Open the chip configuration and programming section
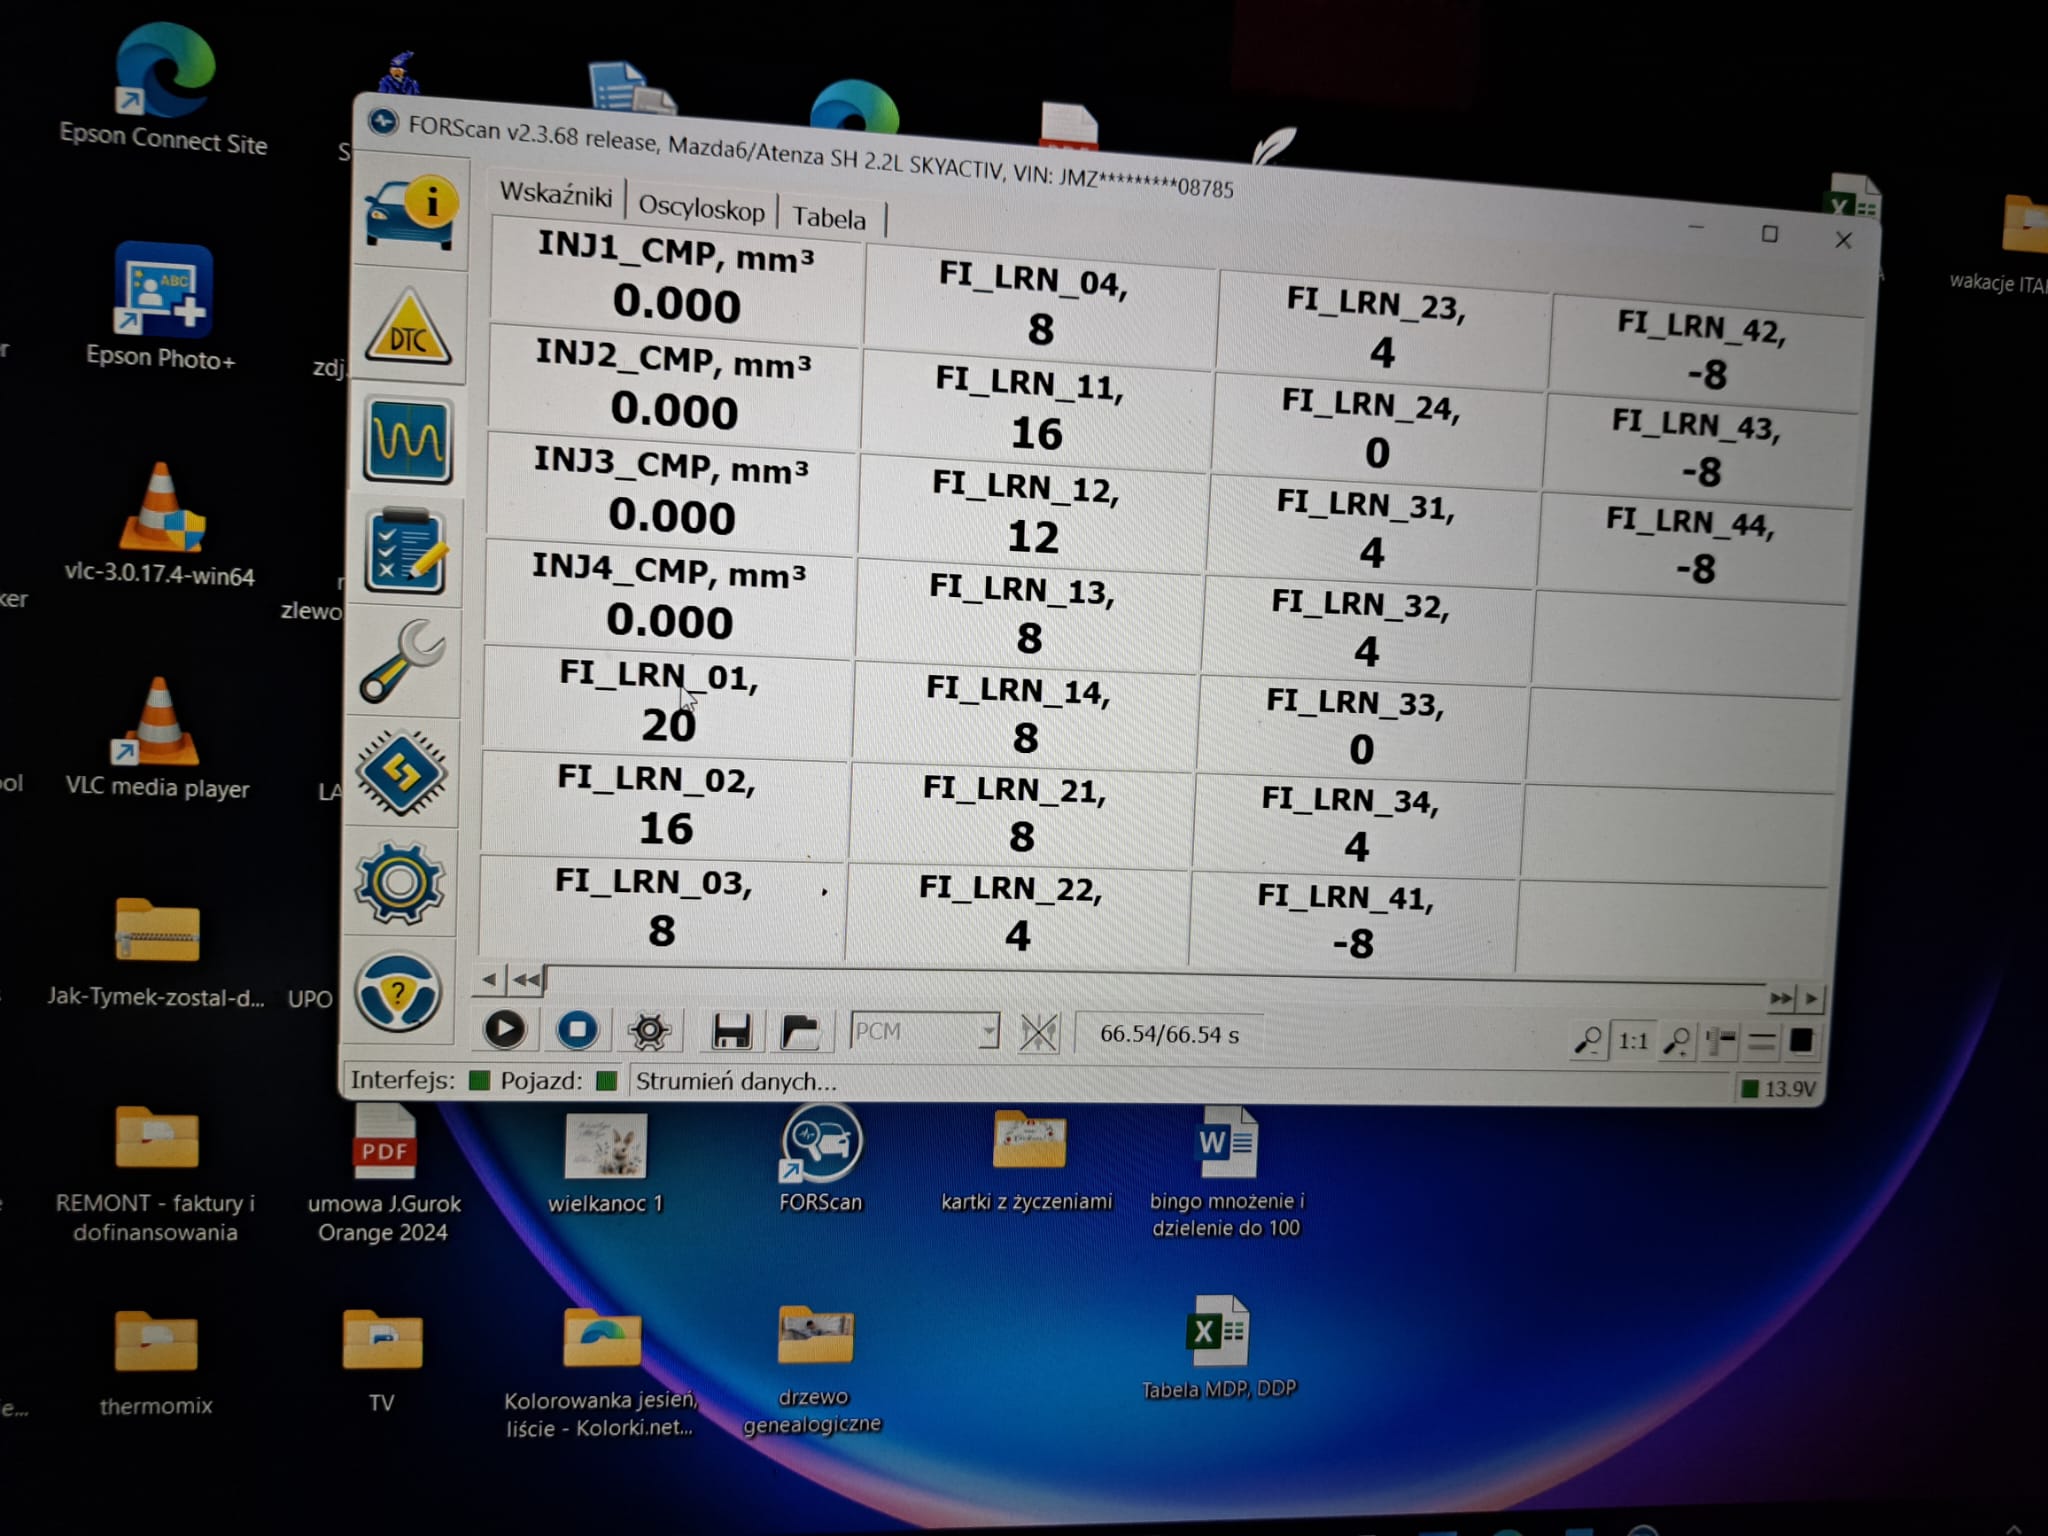The image size is (2048, 1536). [x=401, y=772]
